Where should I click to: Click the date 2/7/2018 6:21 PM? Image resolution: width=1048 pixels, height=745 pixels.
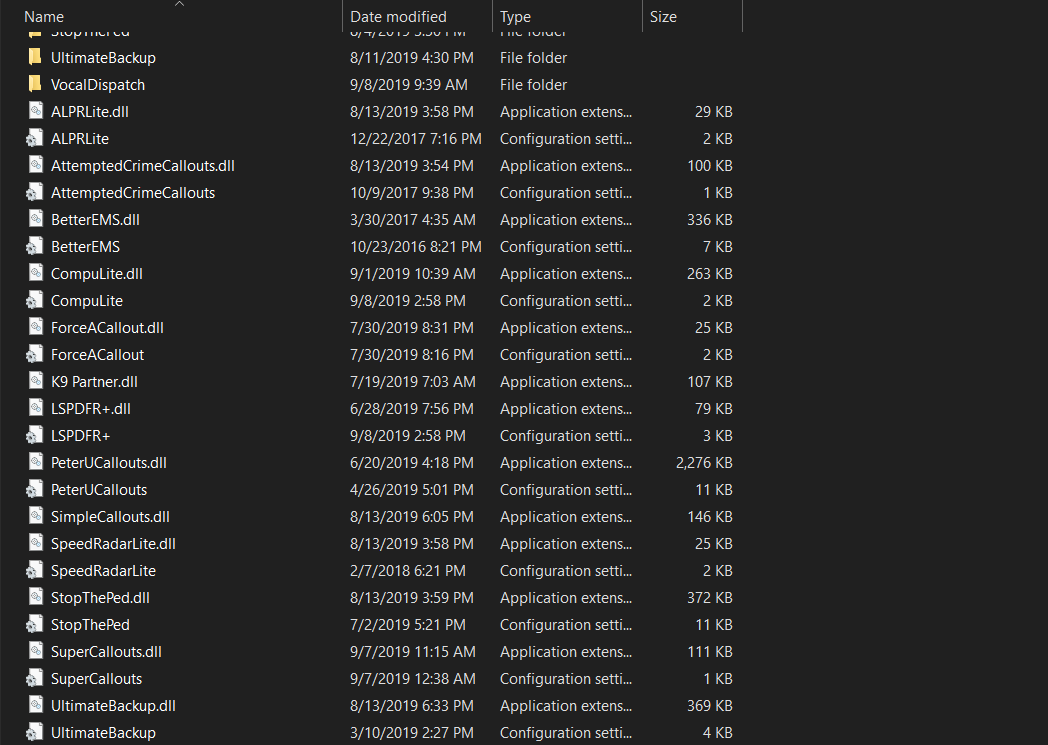click(x=408, y=571)
